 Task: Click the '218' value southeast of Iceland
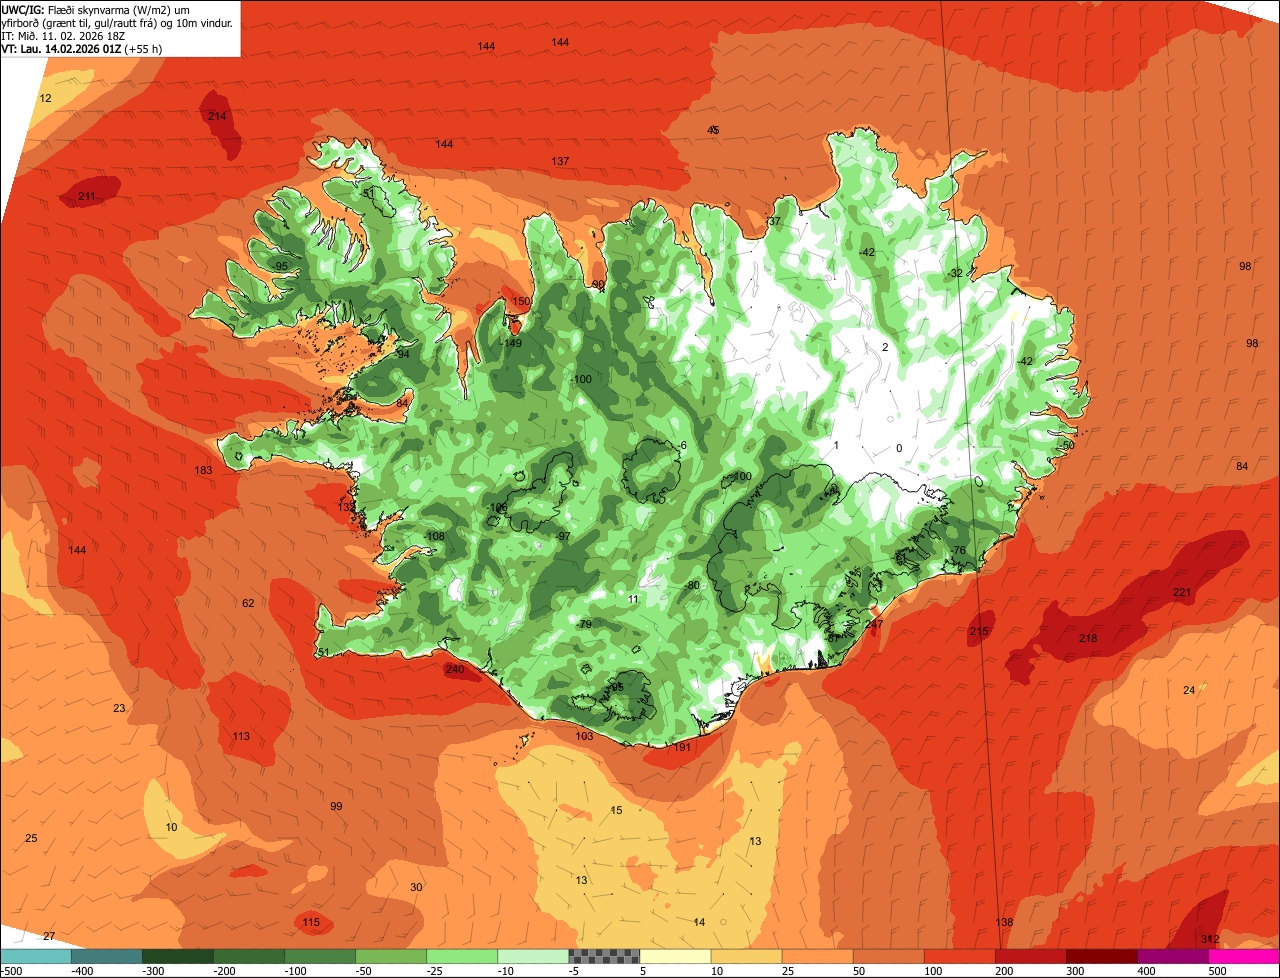click(1088, 638)
